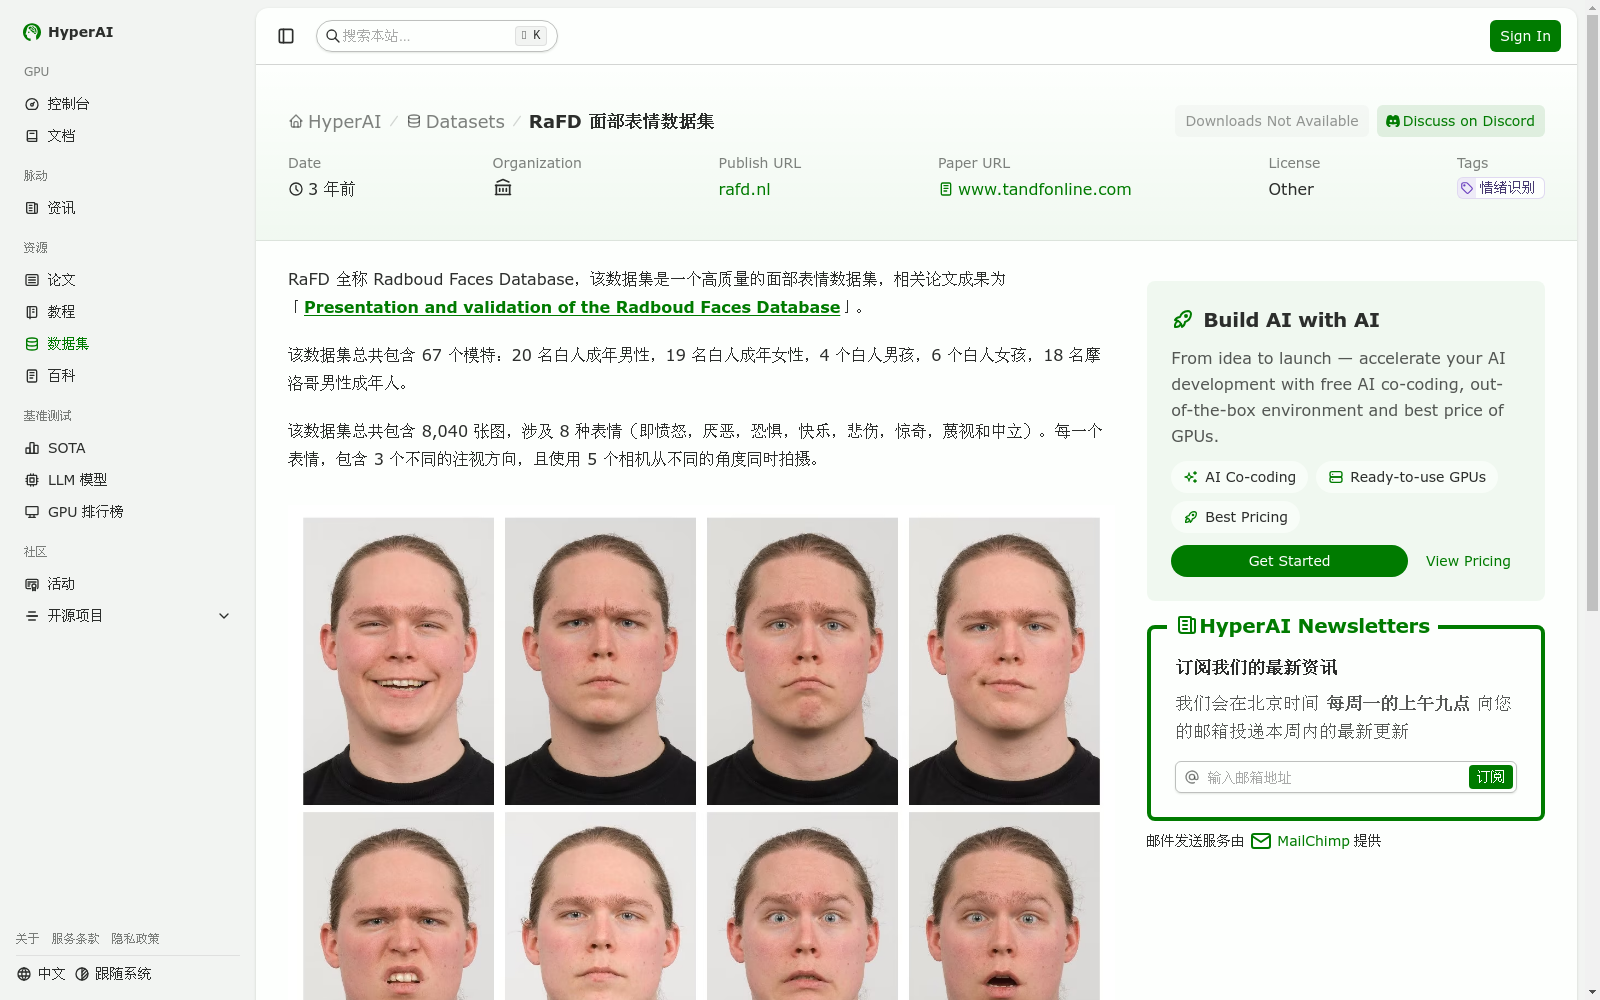Open the rafd.nl publish URL
This screenshot has height=1000, width=1600.
(x=744, y=190)
